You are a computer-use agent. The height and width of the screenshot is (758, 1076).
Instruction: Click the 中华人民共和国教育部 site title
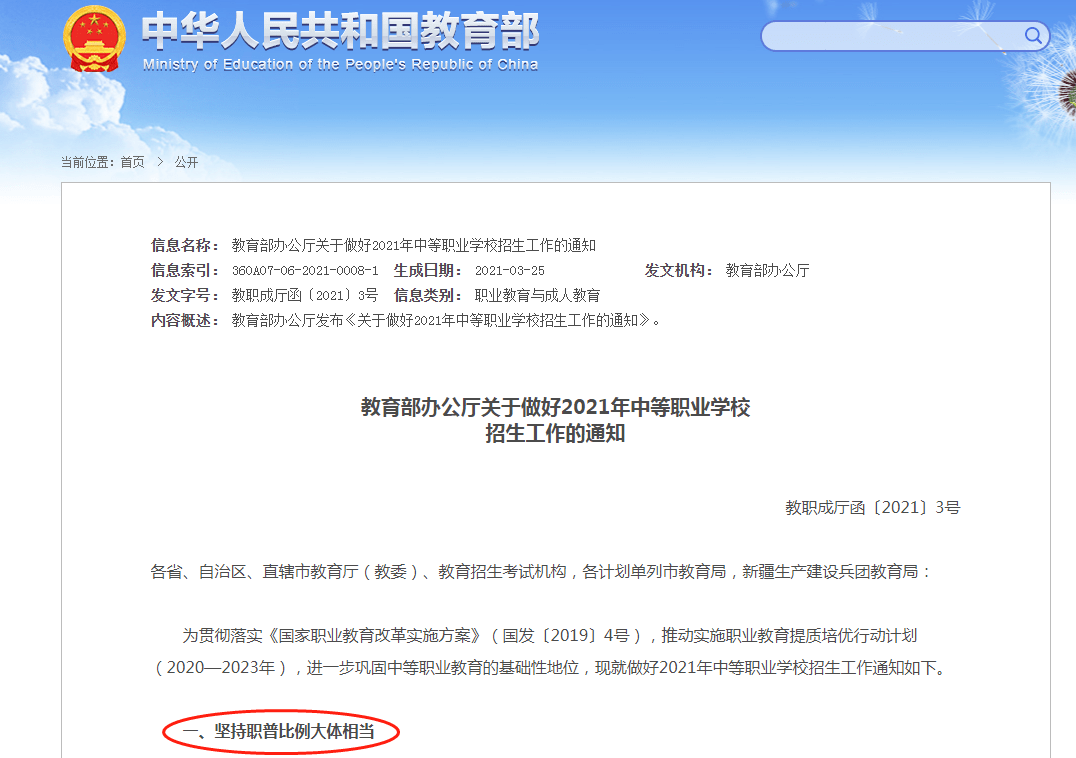click(x=340, y=32)
